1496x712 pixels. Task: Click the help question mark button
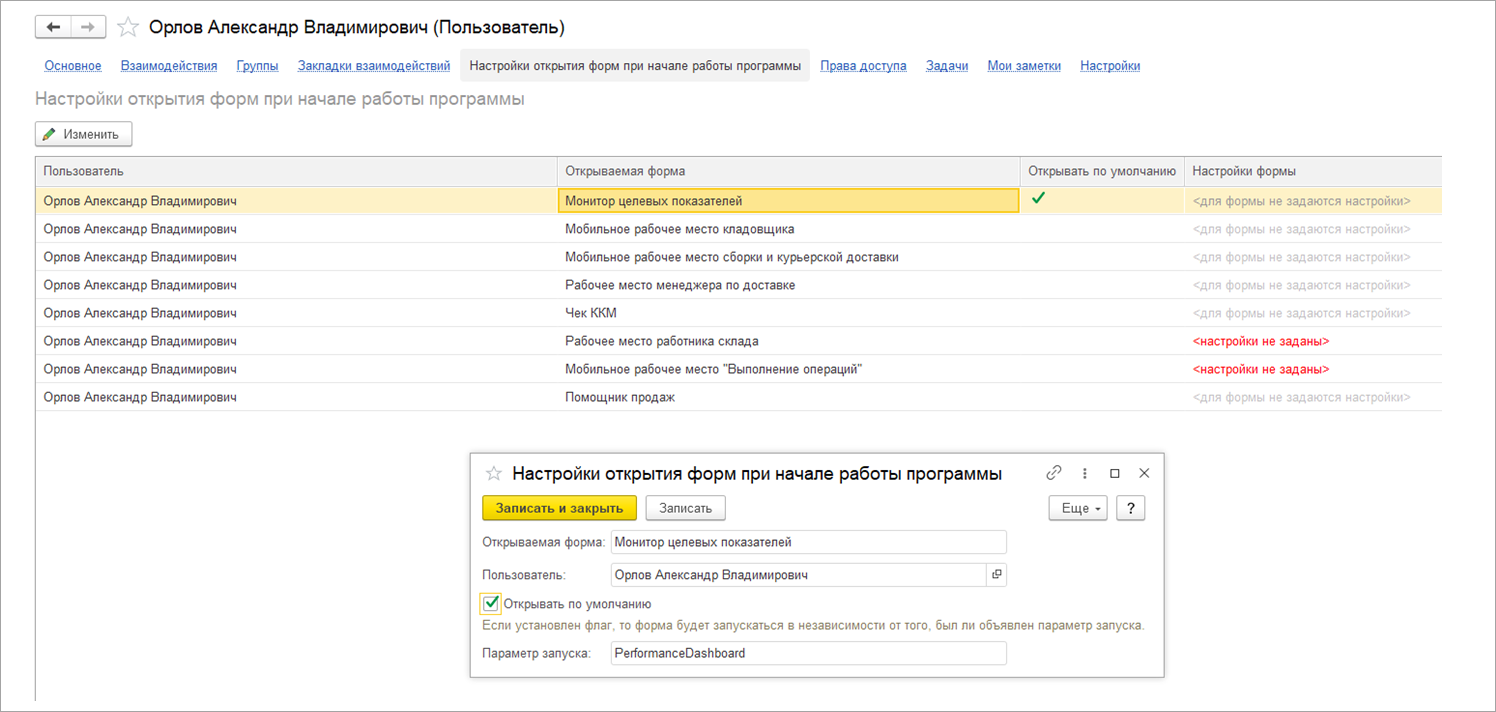click(1130, 508)
